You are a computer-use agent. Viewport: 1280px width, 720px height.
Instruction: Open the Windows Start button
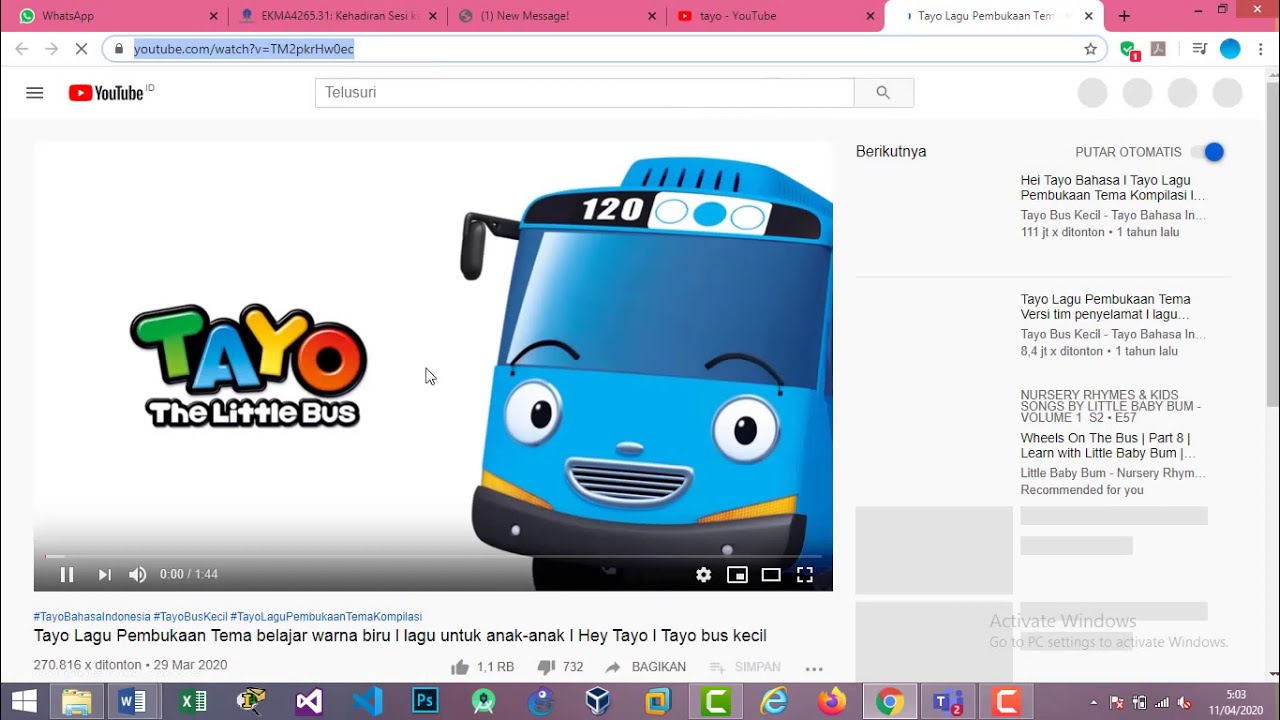(x=23, y=701)
